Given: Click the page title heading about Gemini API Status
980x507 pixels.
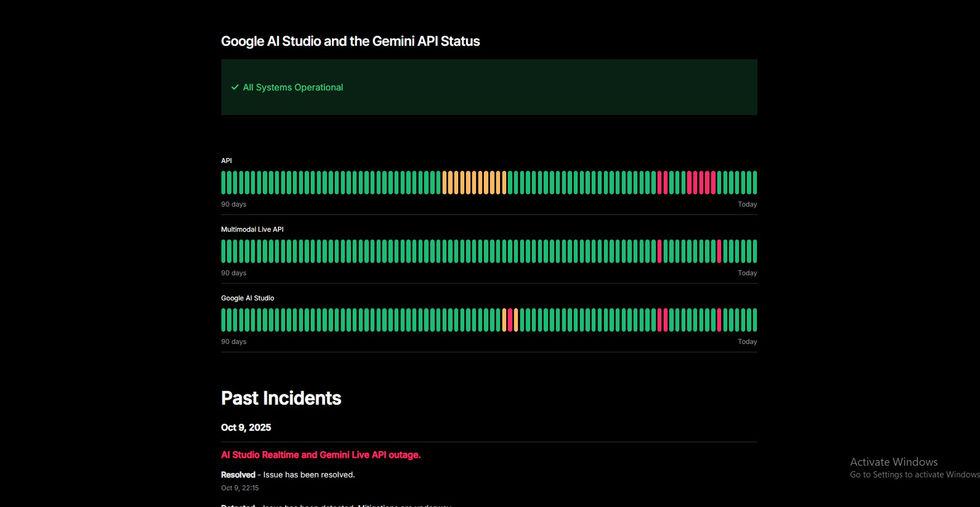Looking at the screenshot, I should [350, 42].
